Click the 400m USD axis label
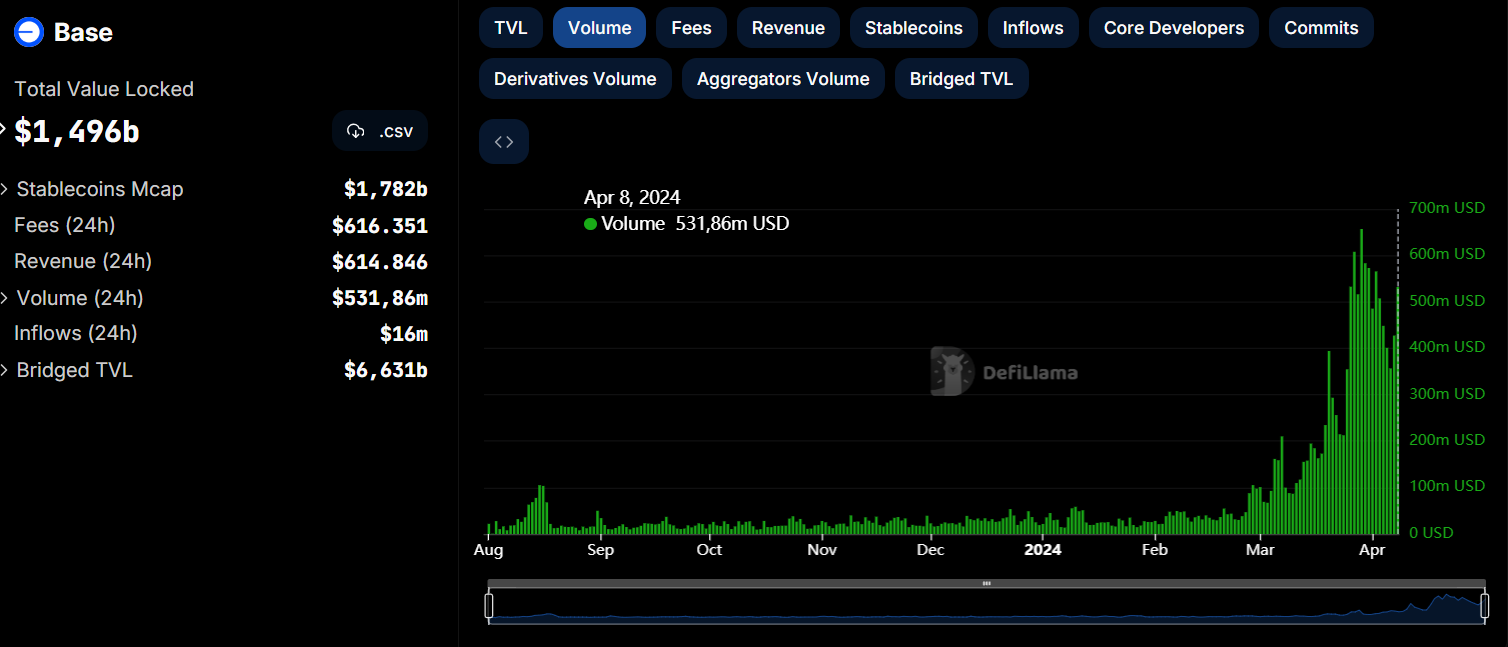The width and height of the screenshot is (1508, 647). pos(1447,346)
